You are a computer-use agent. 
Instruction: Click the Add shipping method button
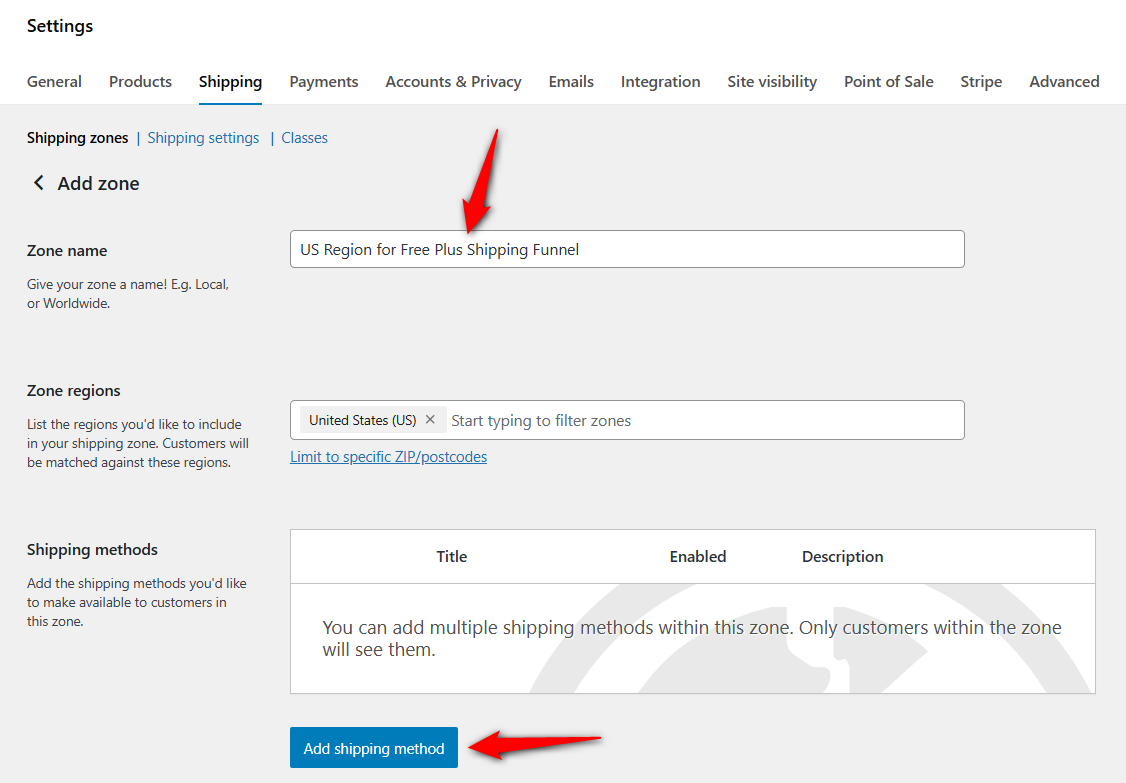tap(373, 747)
